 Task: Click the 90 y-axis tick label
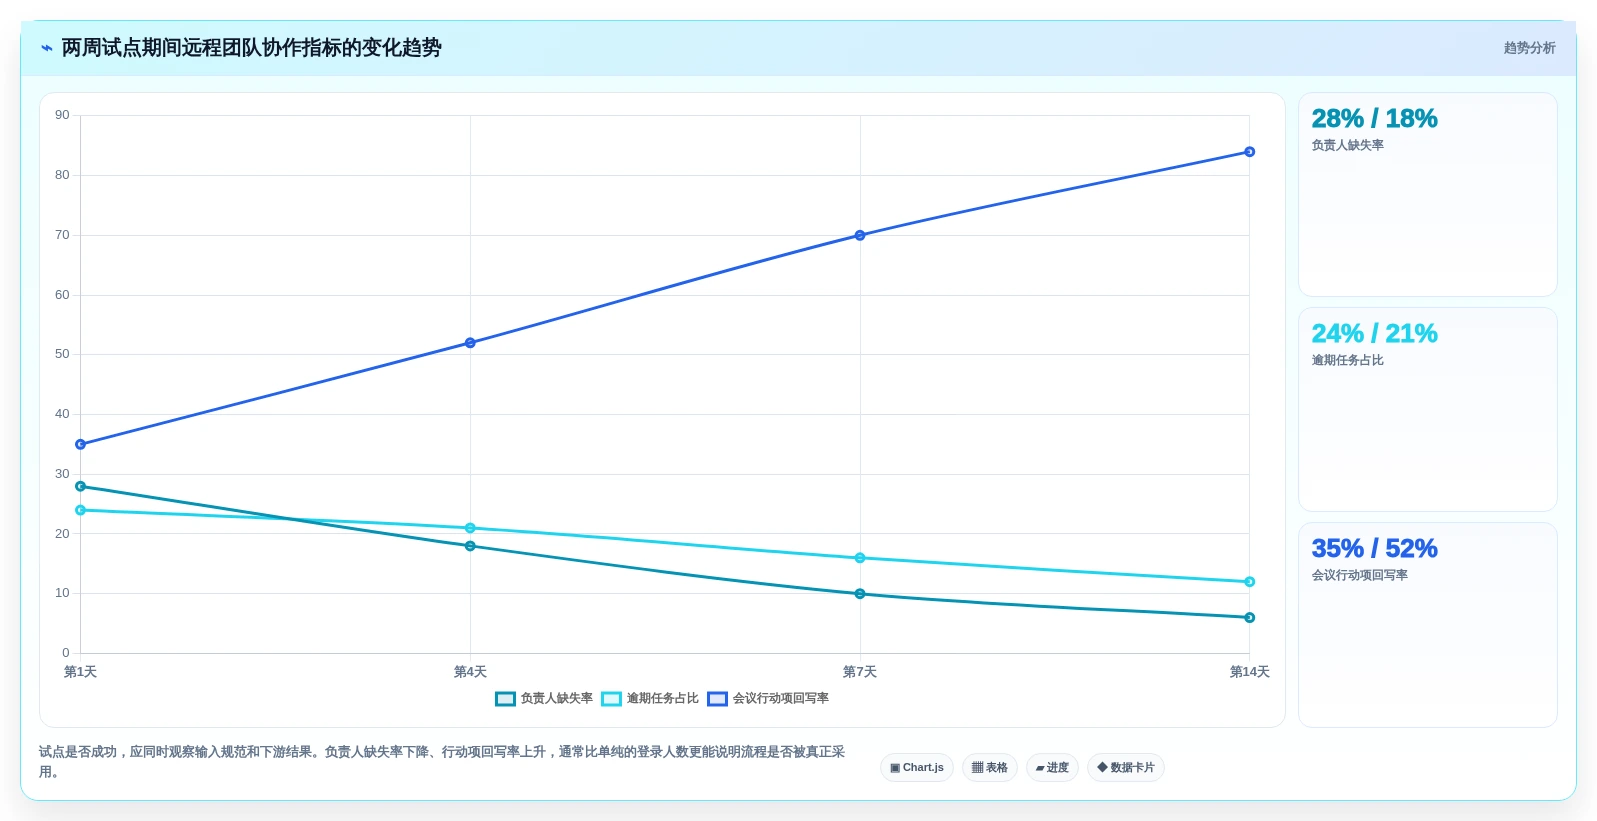tap(62, 115)
